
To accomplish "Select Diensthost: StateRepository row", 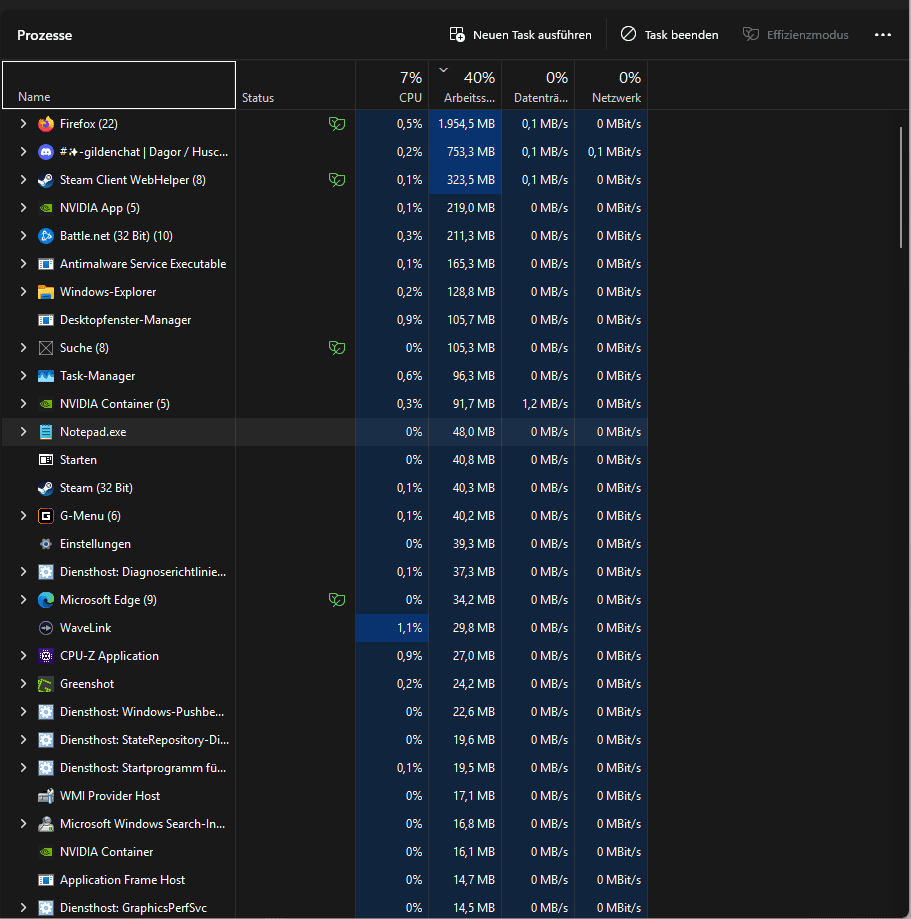I will point(324,740).
